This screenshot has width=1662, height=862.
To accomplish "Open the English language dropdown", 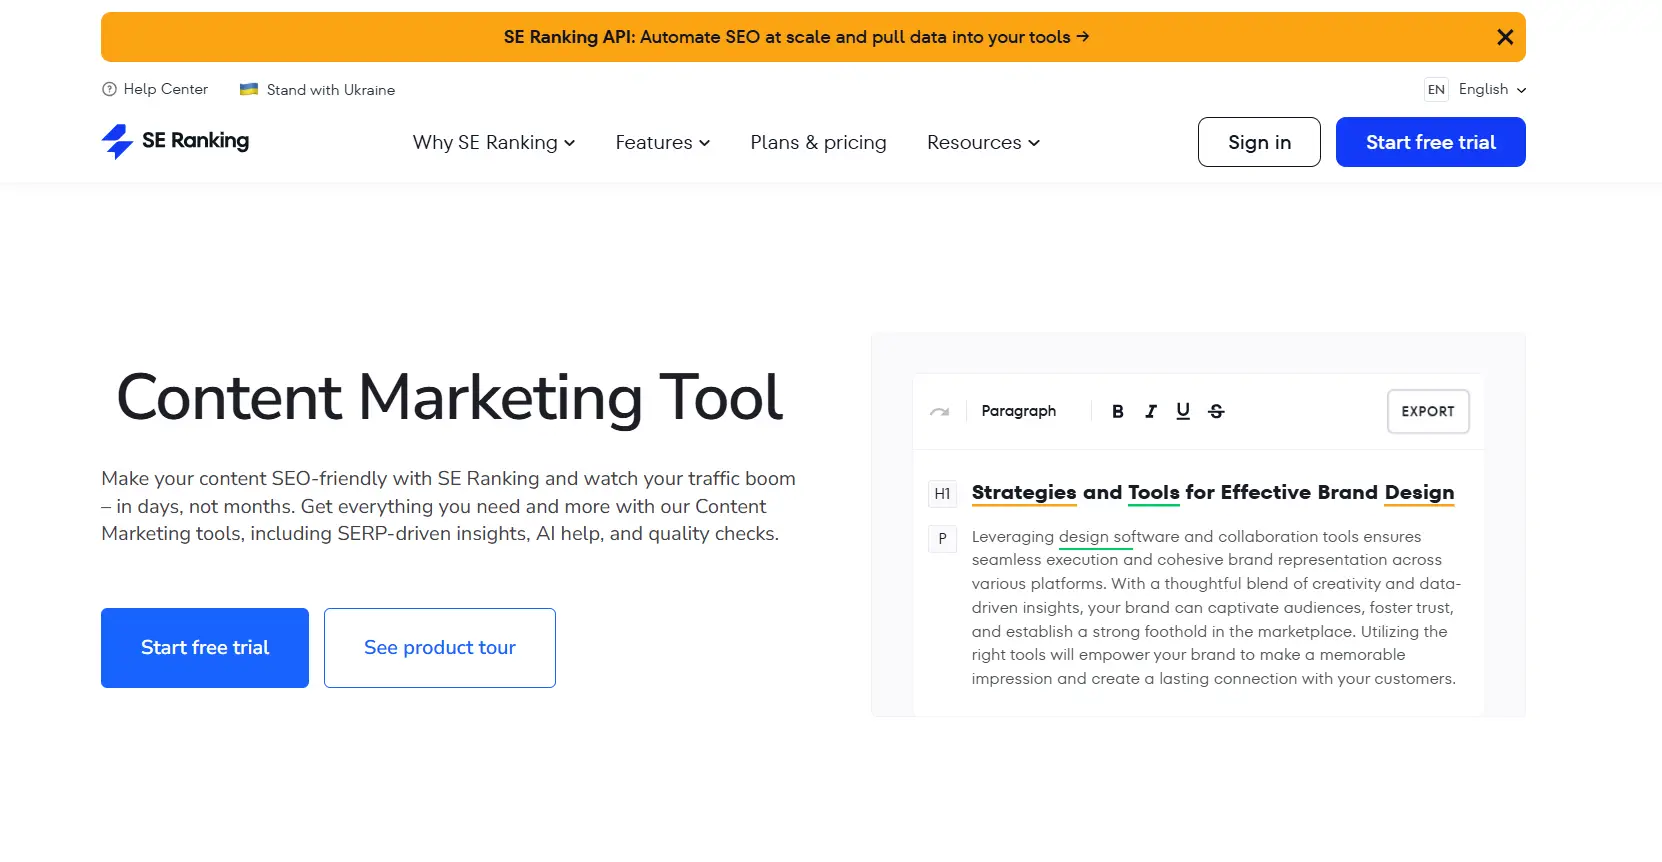I will [x=1491, y=89].
